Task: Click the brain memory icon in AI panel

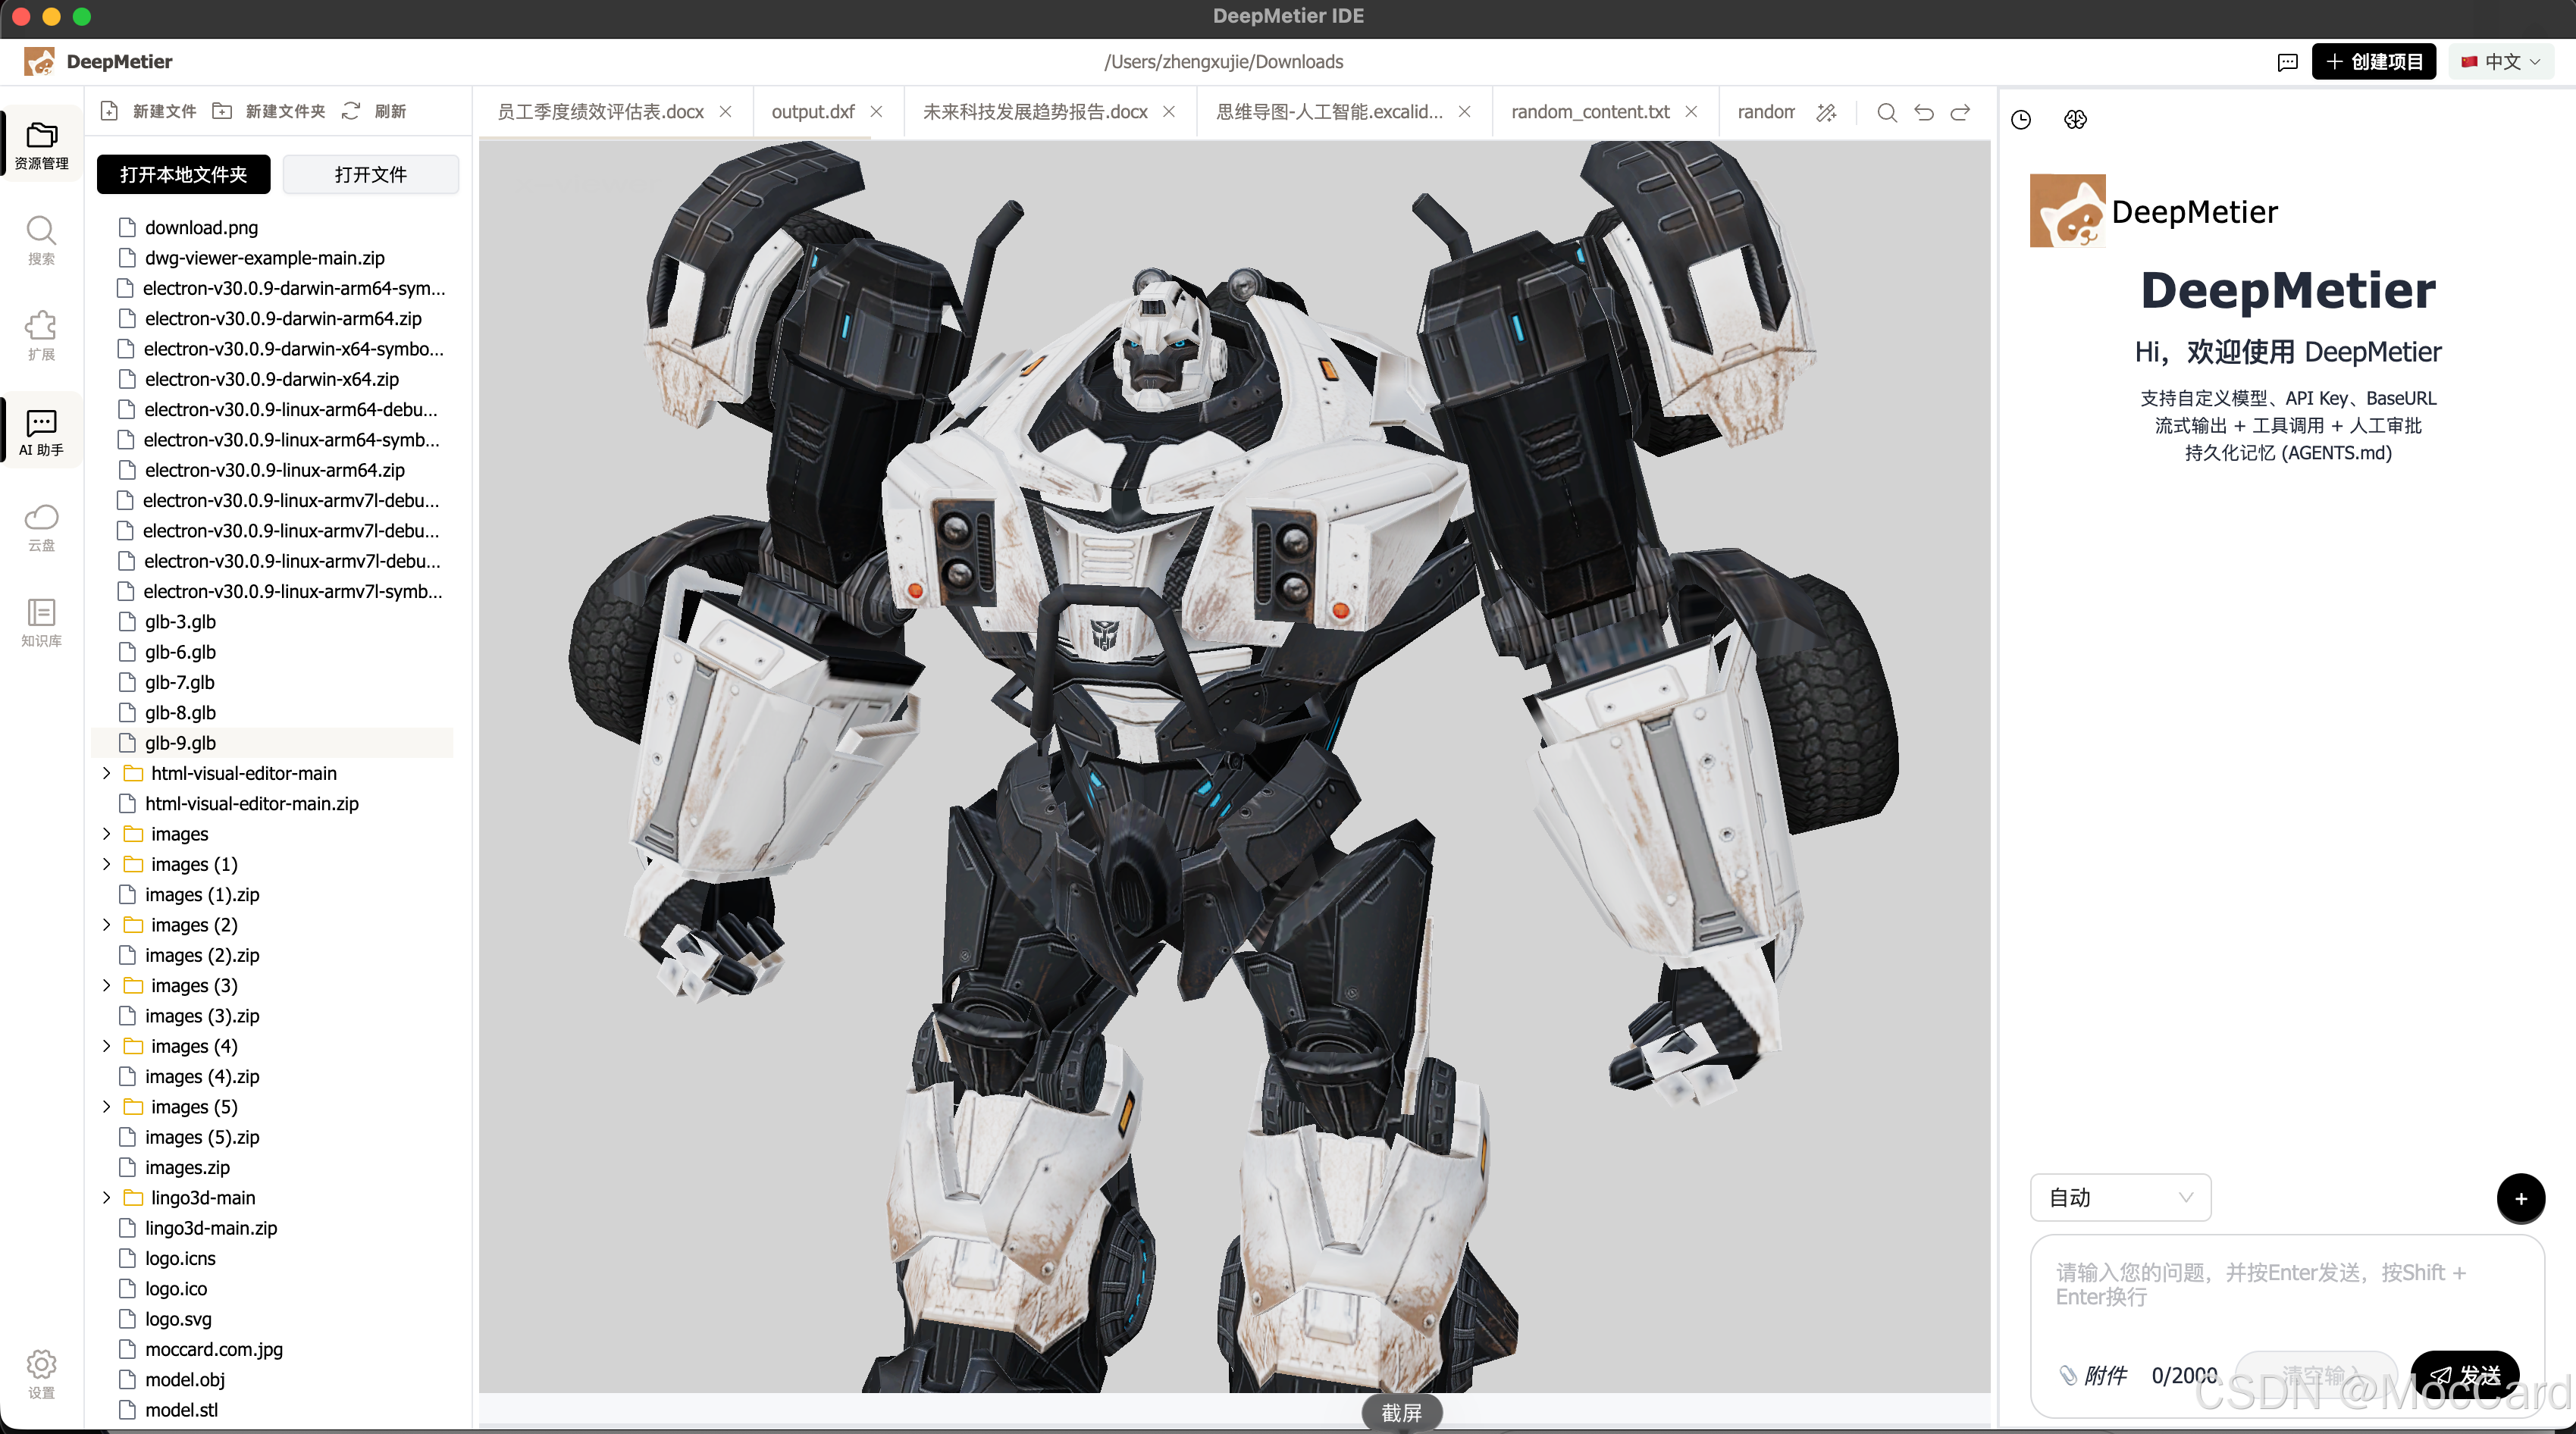Action: click(2075, 120)
